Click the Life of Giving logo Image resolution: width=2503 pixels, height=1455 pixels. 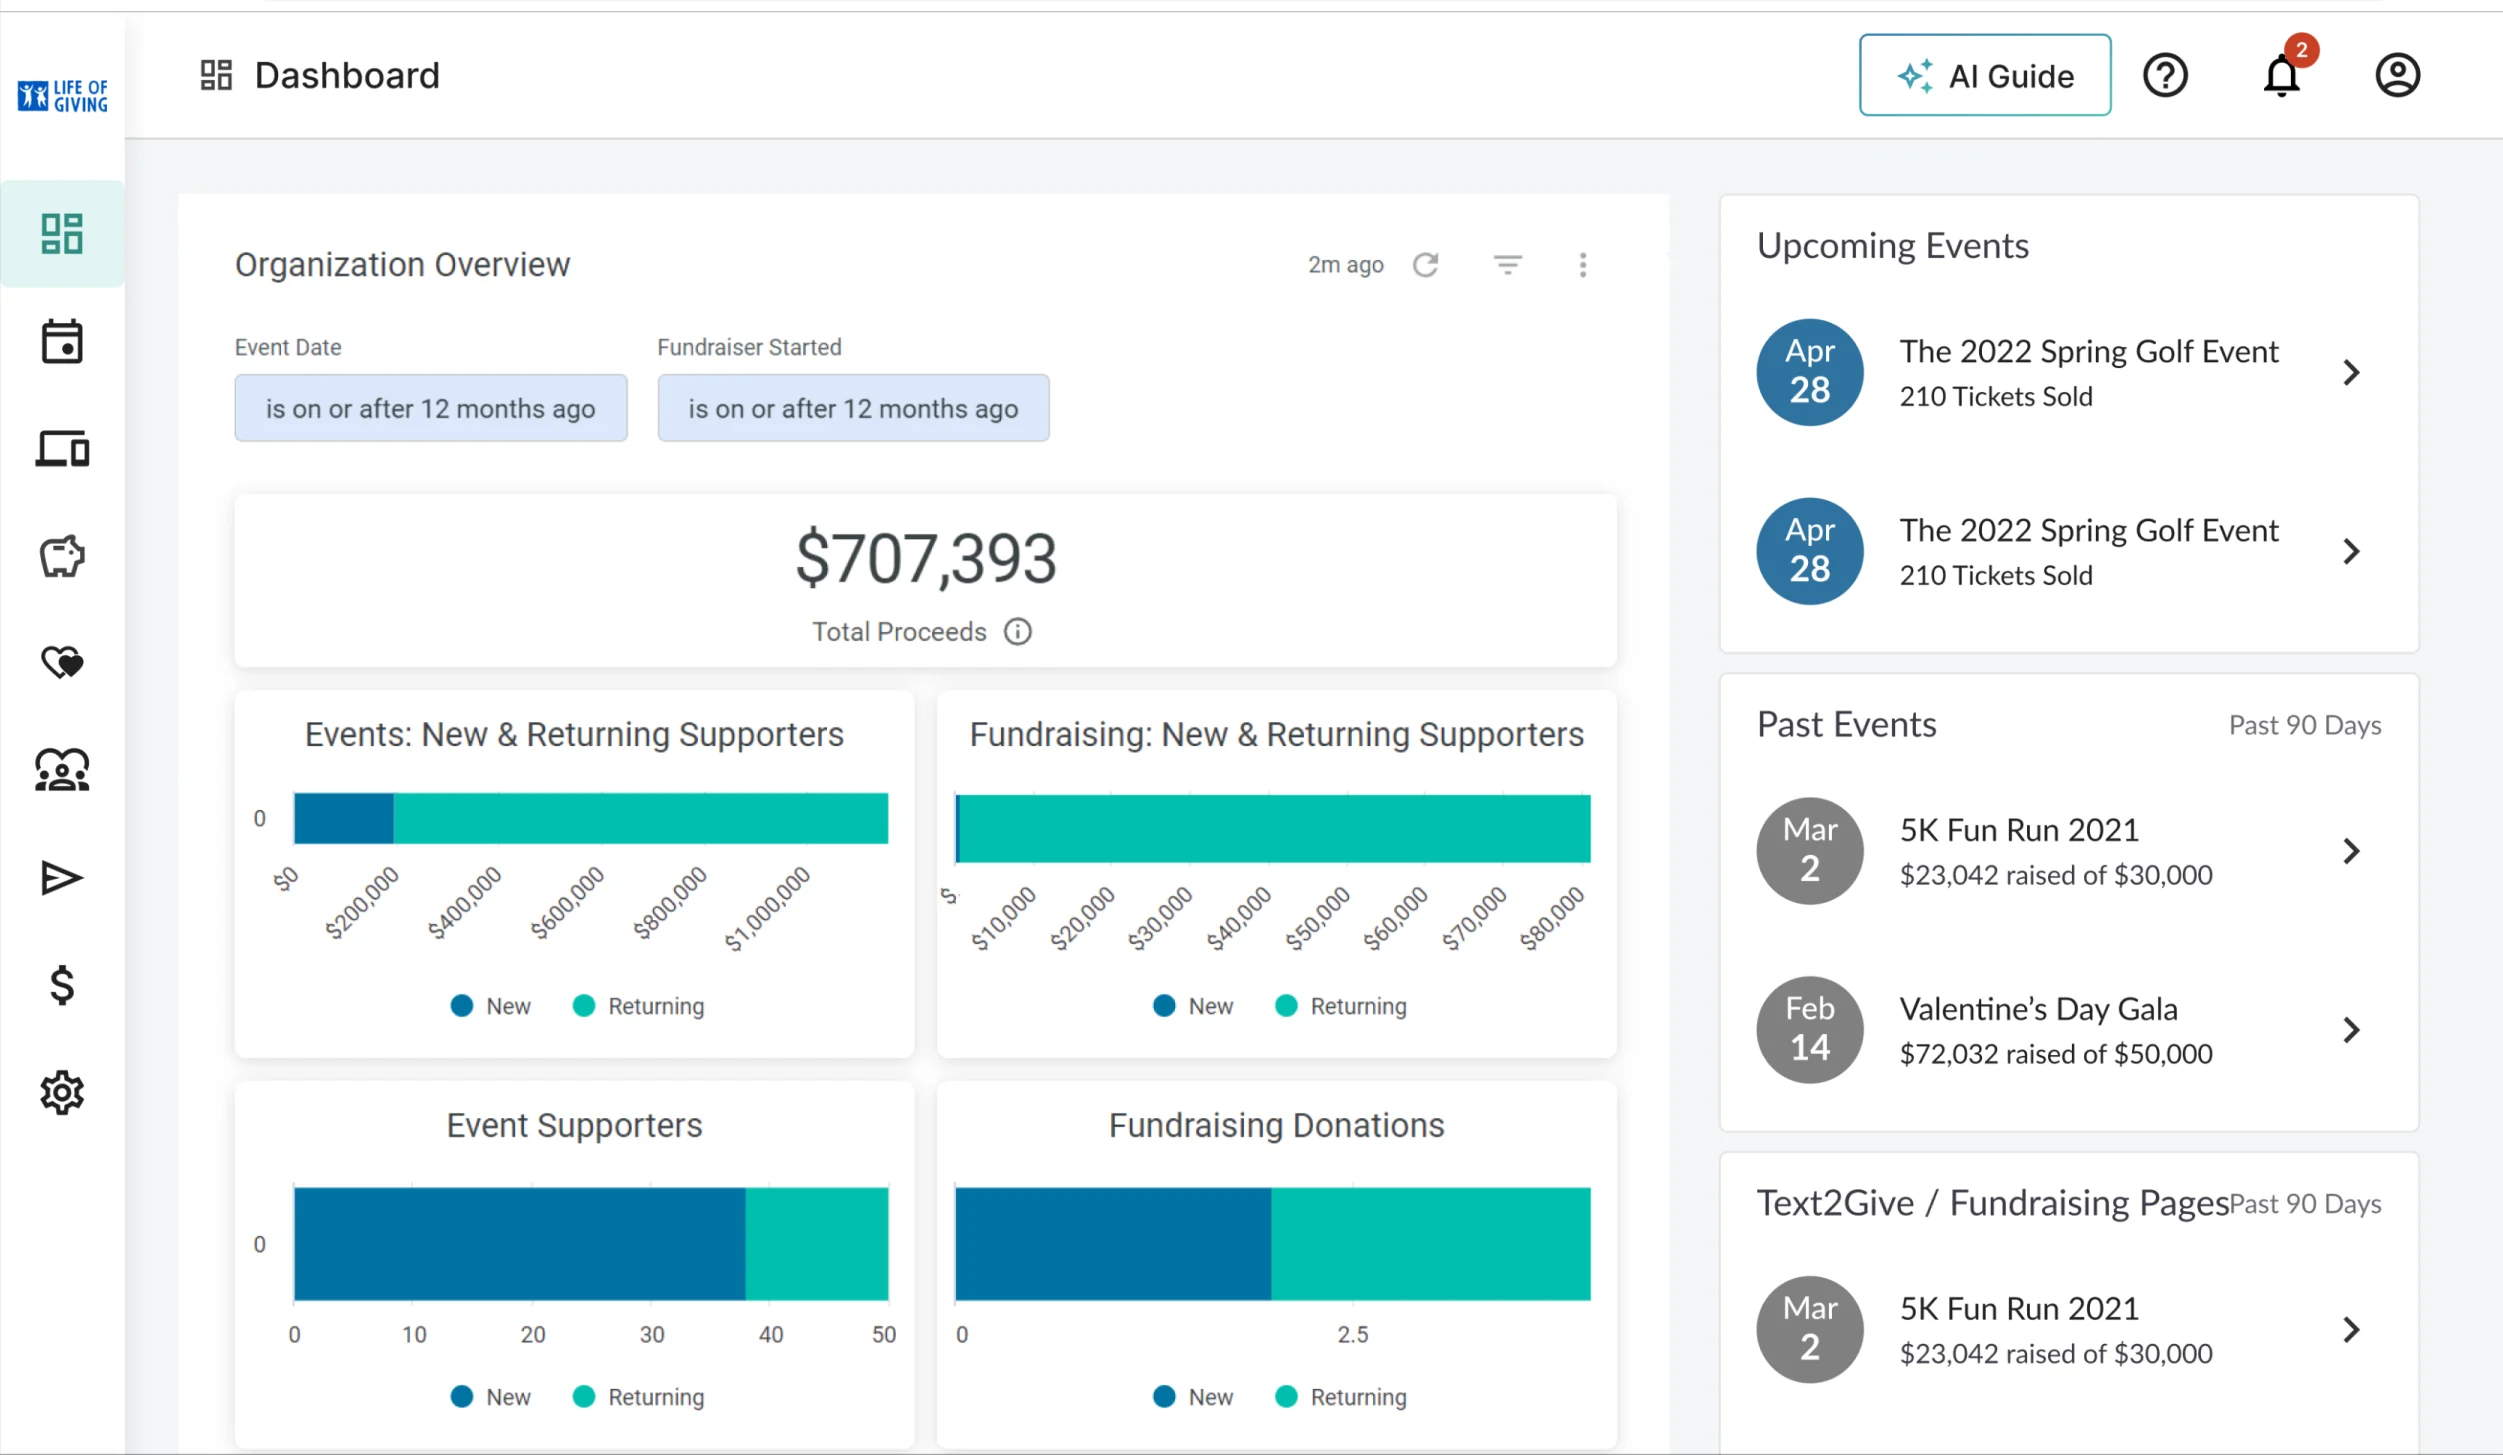pos(63,95)
